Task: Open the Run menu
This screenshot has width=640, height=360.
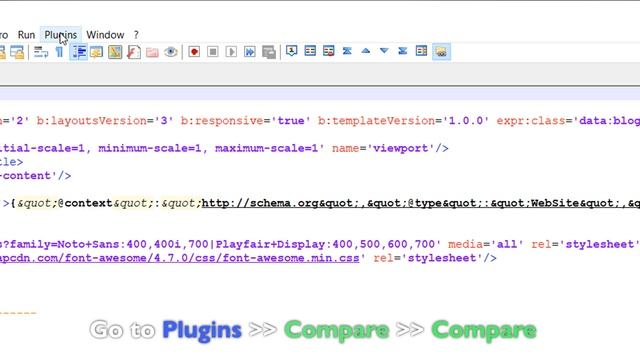Action: pos(26,35)
